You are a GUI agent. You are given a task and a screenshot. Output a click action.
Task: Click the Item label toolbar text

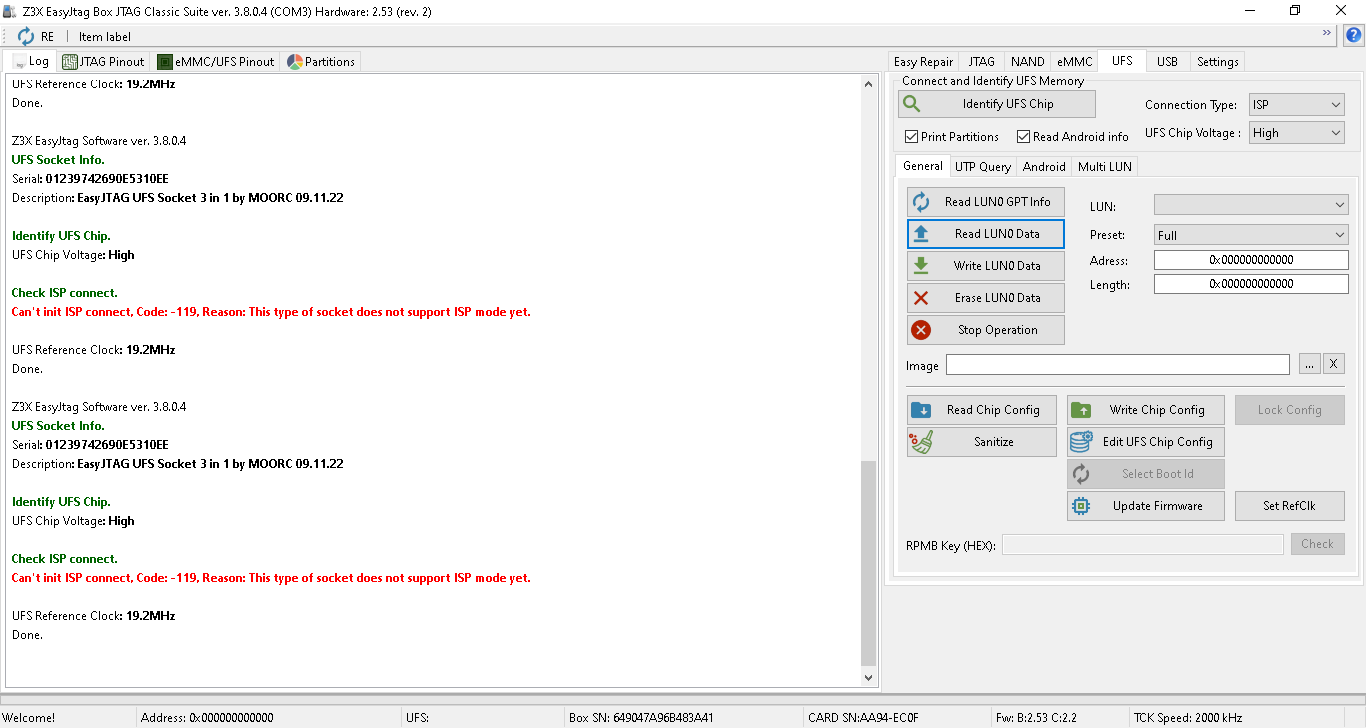[105, 36]
